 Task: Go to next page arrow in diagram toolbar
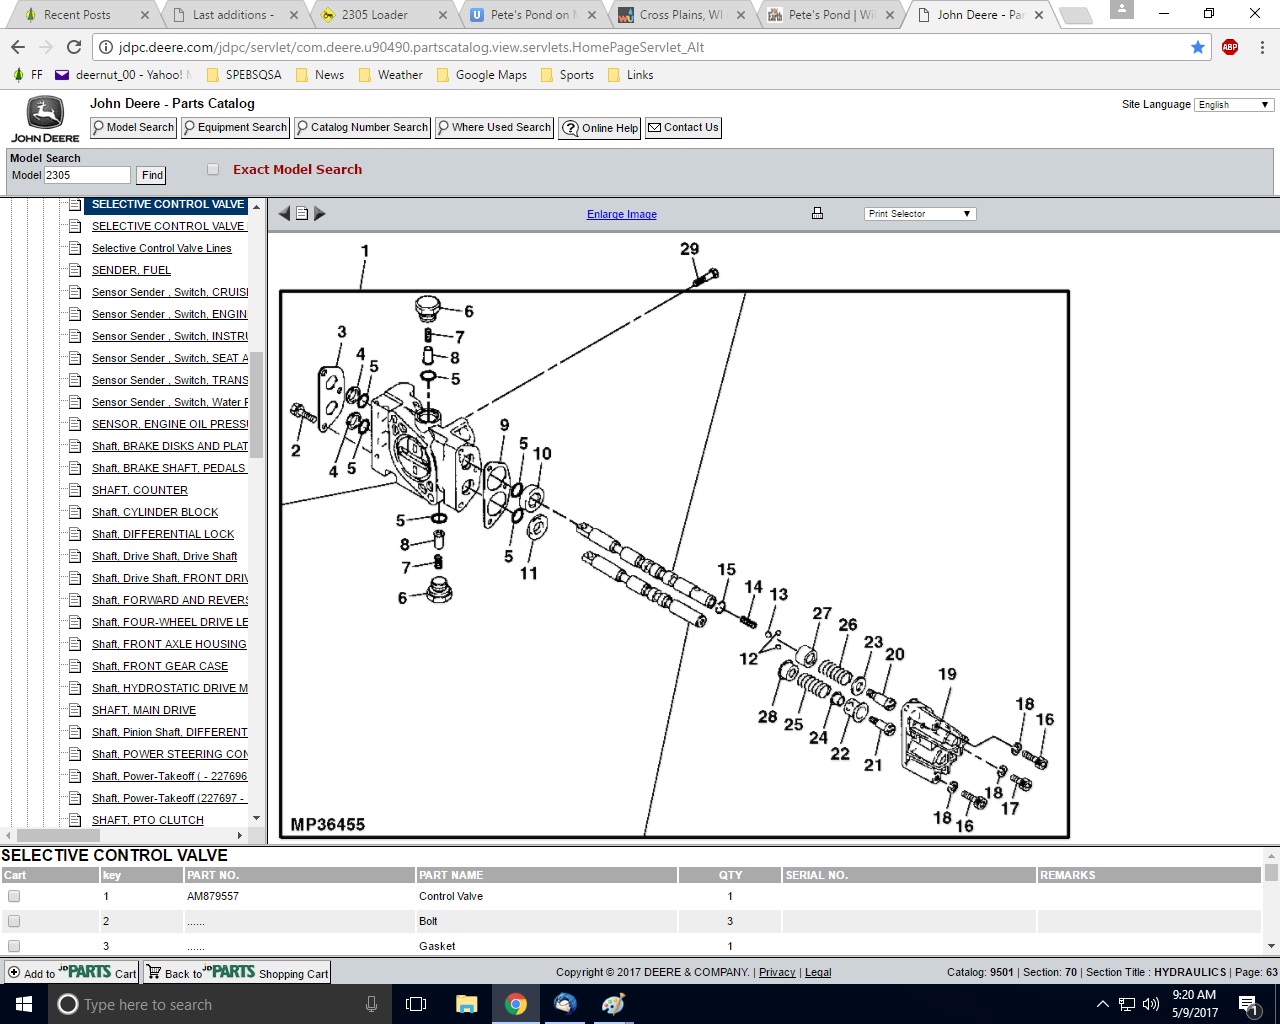320,213
